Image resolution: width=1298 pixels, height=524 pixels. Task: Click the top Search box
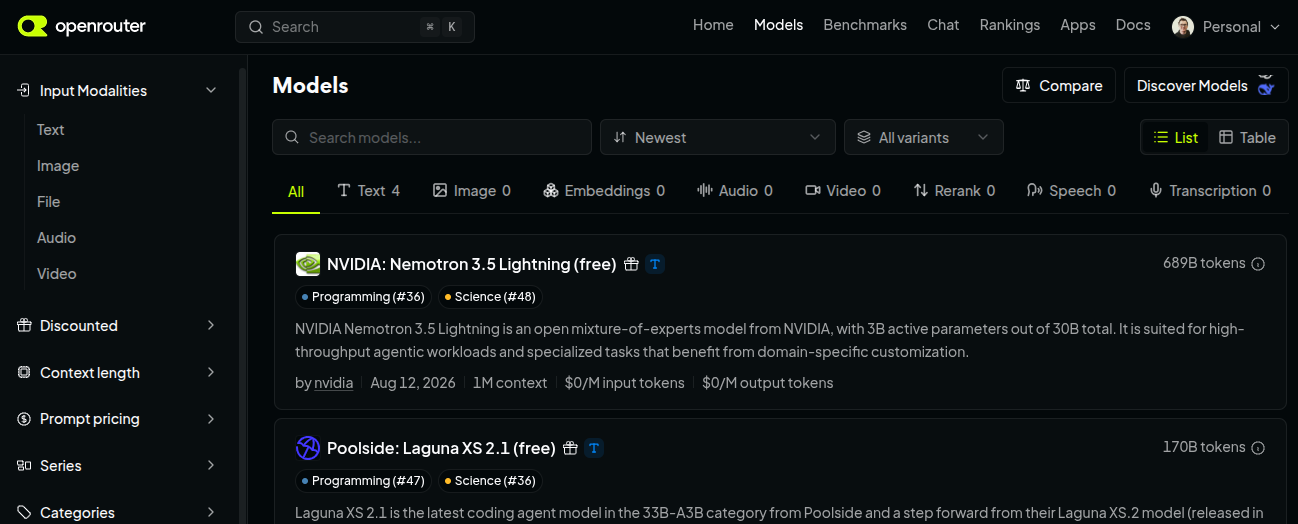pos(355,27)
